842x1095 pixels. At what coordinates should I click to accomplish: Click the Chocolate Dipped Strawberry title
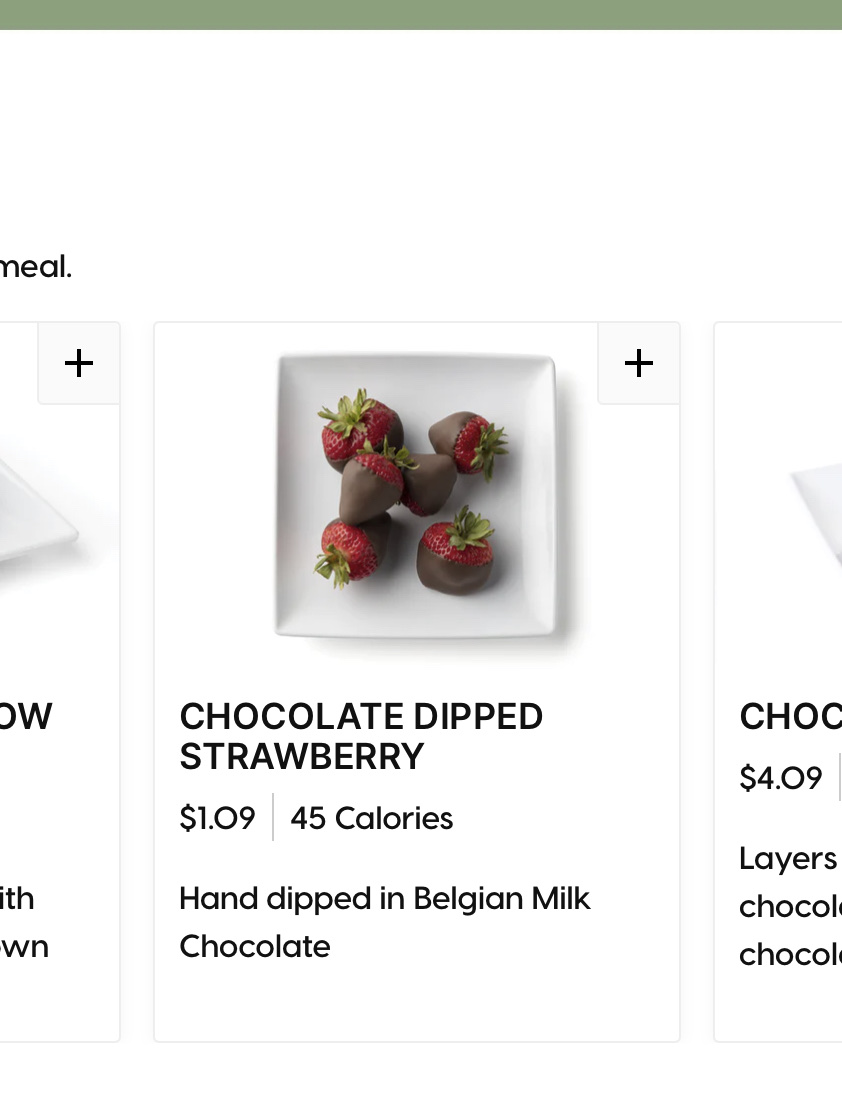pos(361,736)
